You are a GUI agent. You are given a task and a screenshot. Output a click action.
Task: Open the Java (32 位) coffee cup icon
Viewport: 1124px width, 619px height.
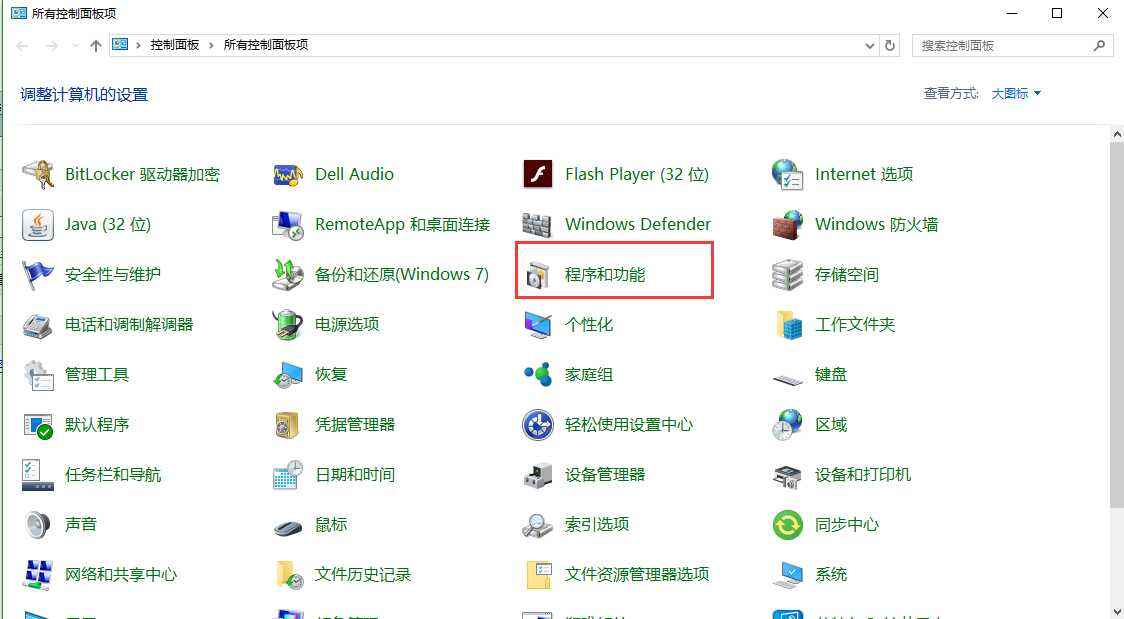37,224
